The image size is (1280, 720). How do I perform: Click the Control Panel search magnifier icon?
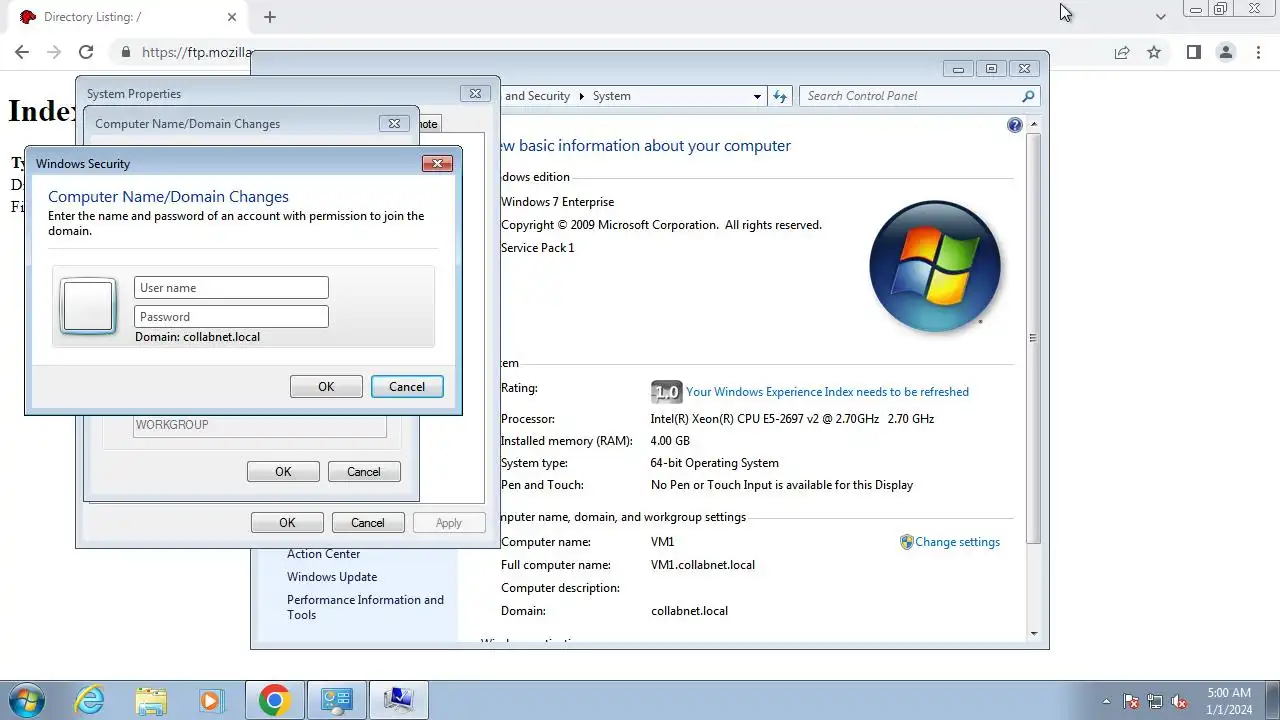tap(1028, 96)
